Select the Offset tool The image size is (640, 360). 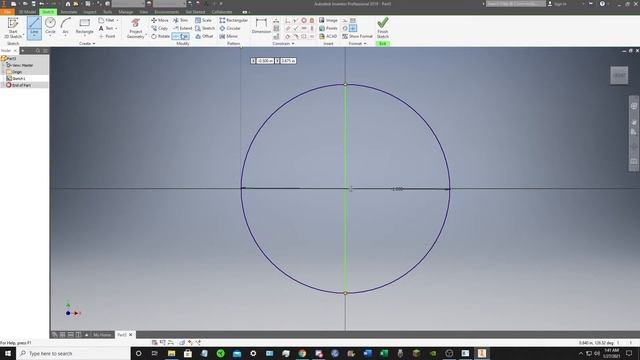[204, 36]
